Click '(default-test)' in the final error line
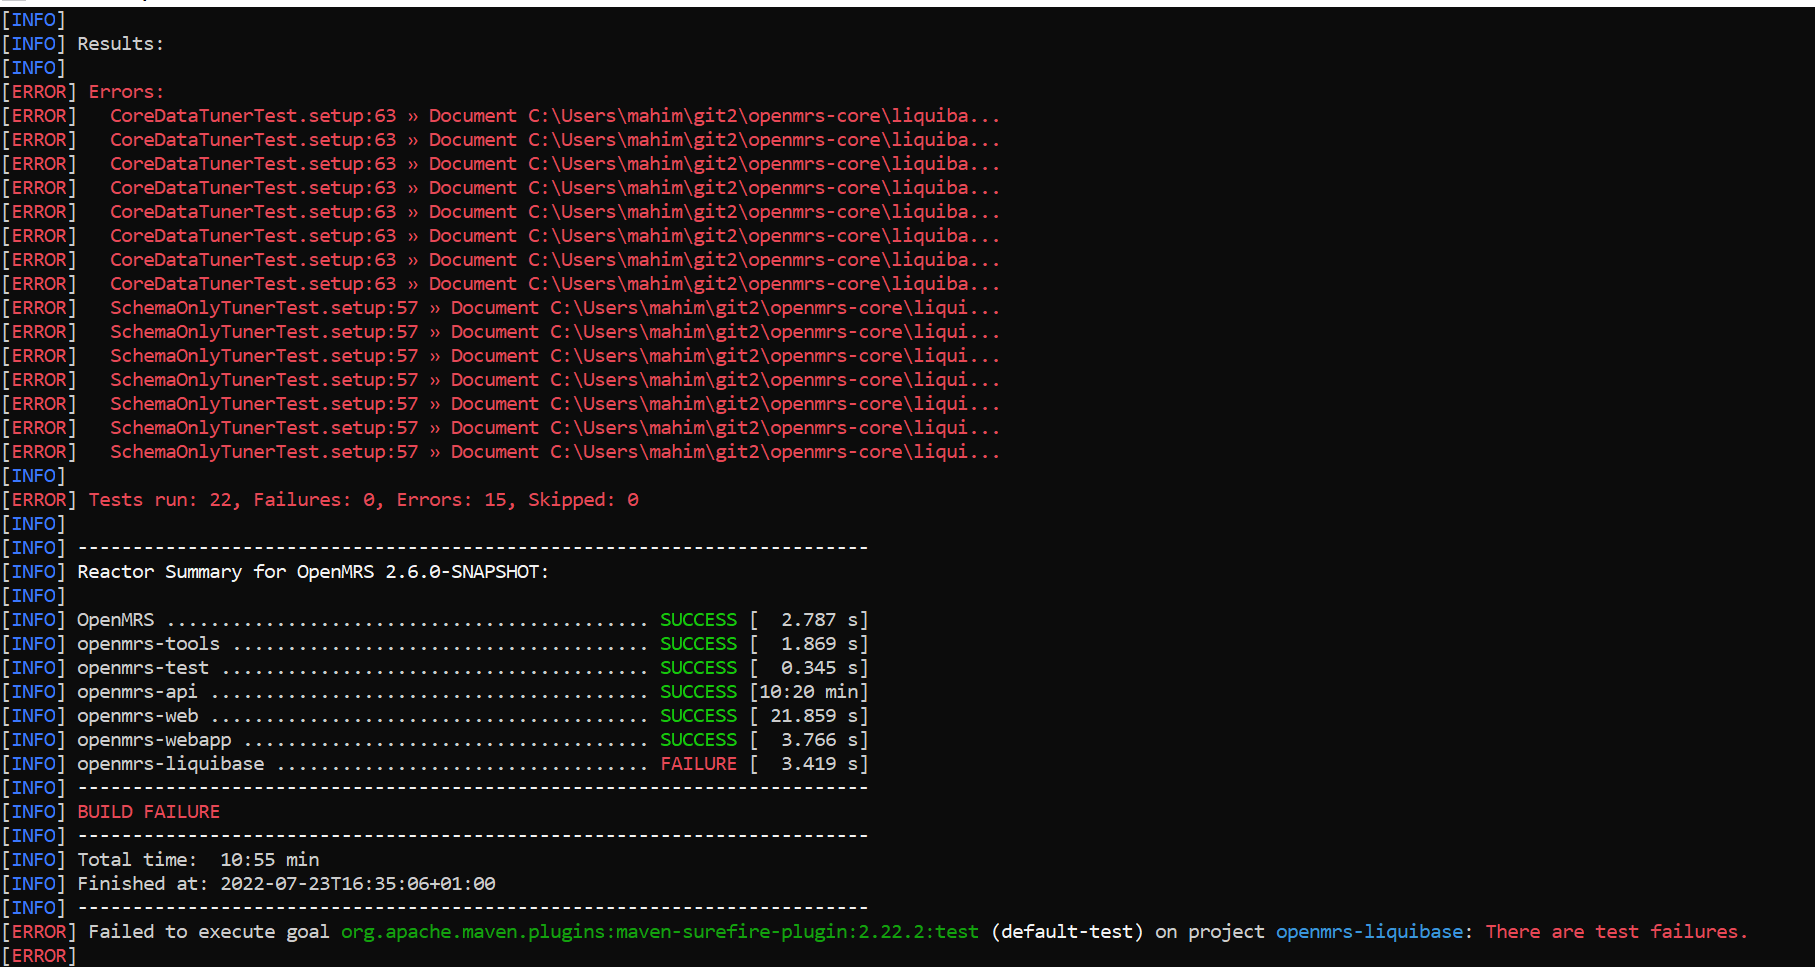1815x967 pixels. pyautogui.click(x=1067, y=932)
